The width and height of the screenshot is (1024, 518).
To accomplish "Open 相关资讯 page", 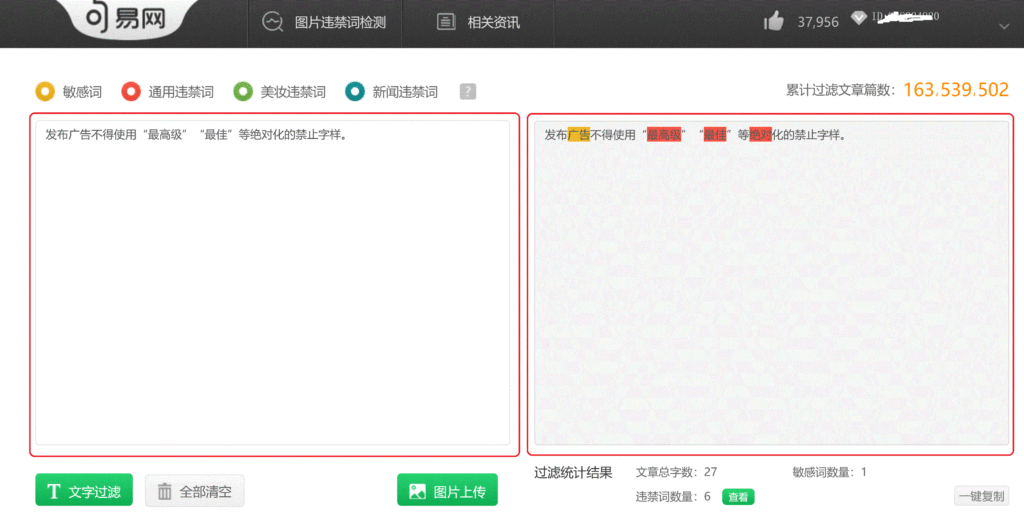I will [477, 22].
